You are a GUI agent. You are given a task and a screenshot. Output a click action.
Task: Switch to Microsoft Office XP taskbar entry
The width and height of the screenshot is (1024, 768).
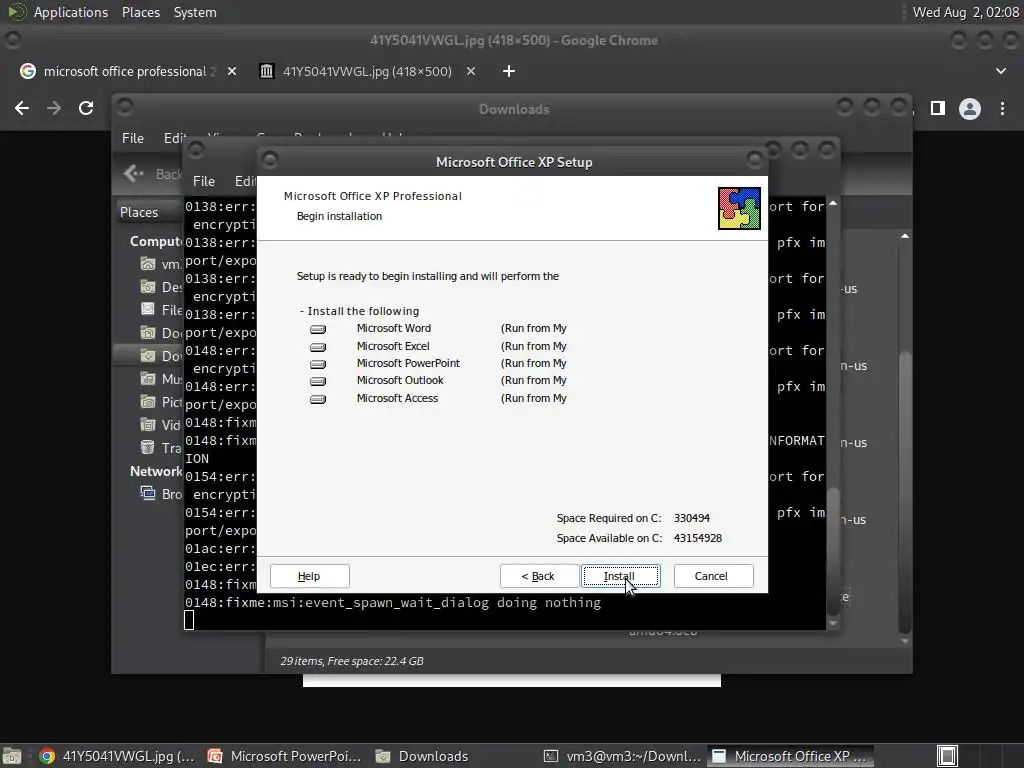(x=790, y=756)
